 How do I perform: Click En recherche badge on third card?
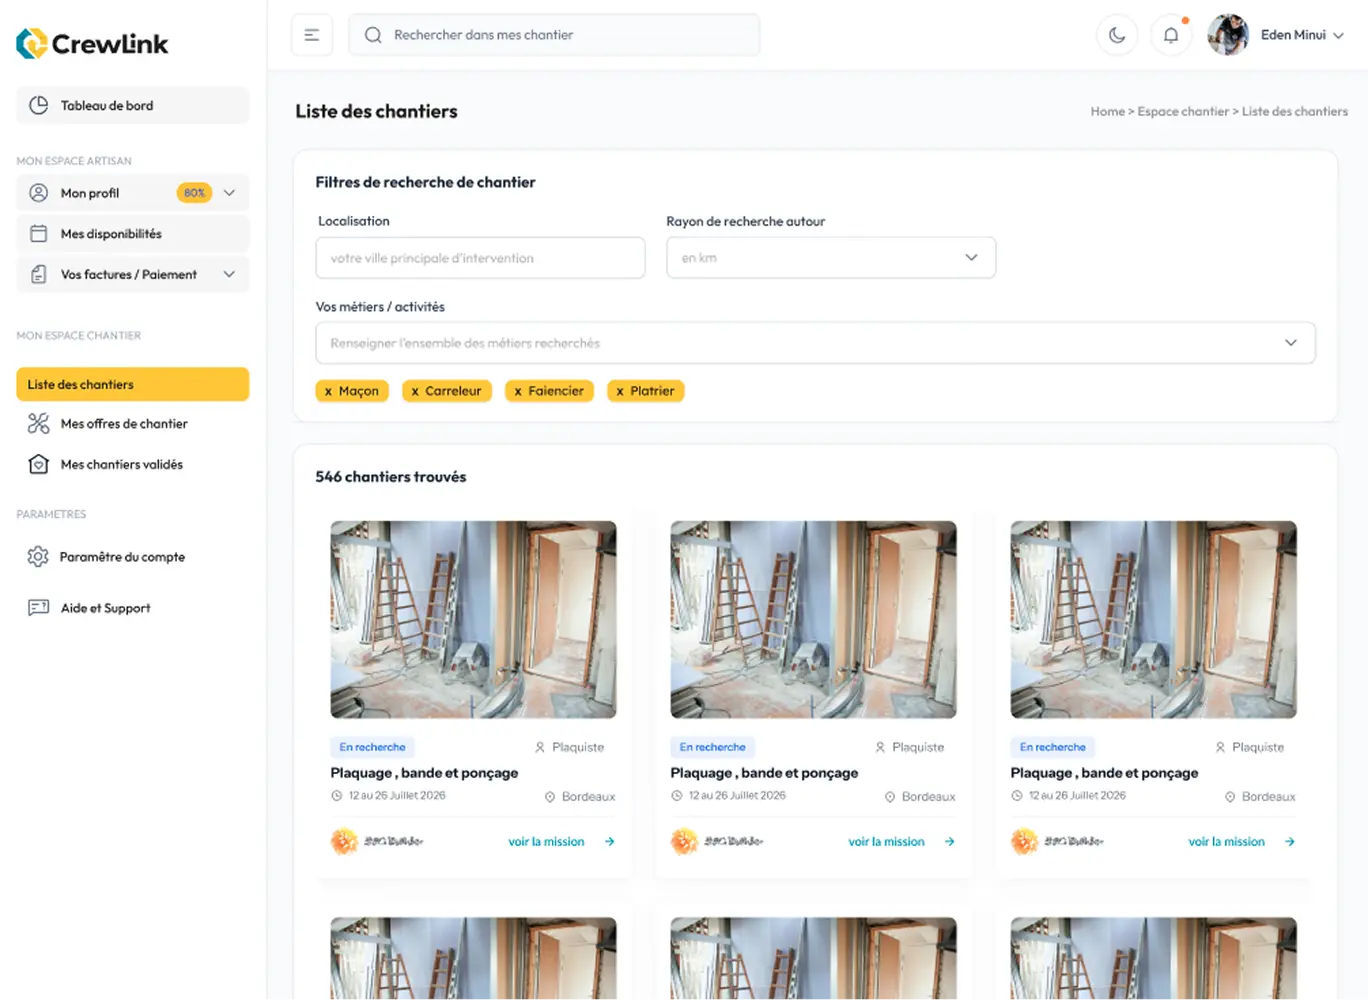[x=1052, y=747]
